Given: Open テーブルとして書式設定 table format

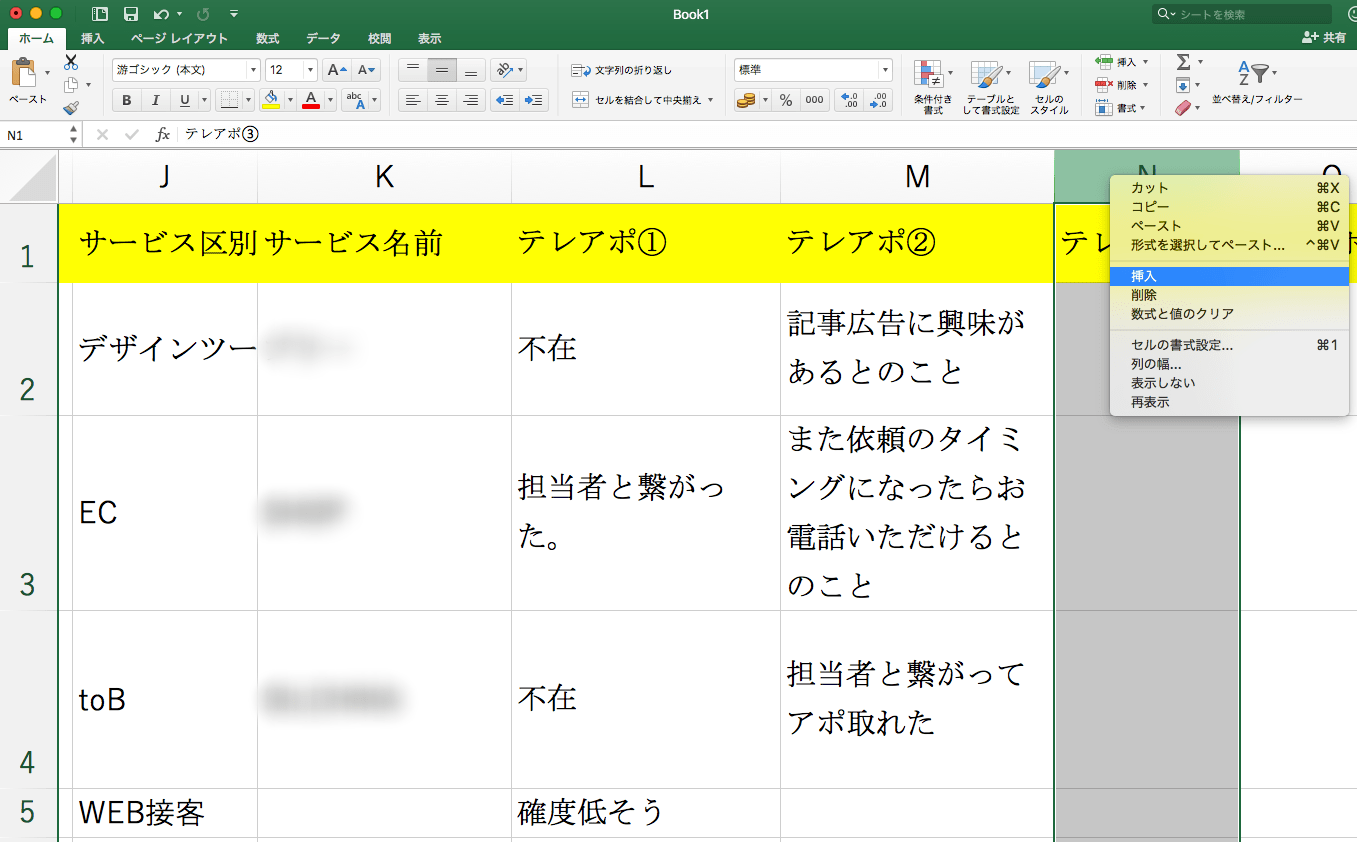Looking at the screenshot, I should pyautogui.click(x=991, y=87).
